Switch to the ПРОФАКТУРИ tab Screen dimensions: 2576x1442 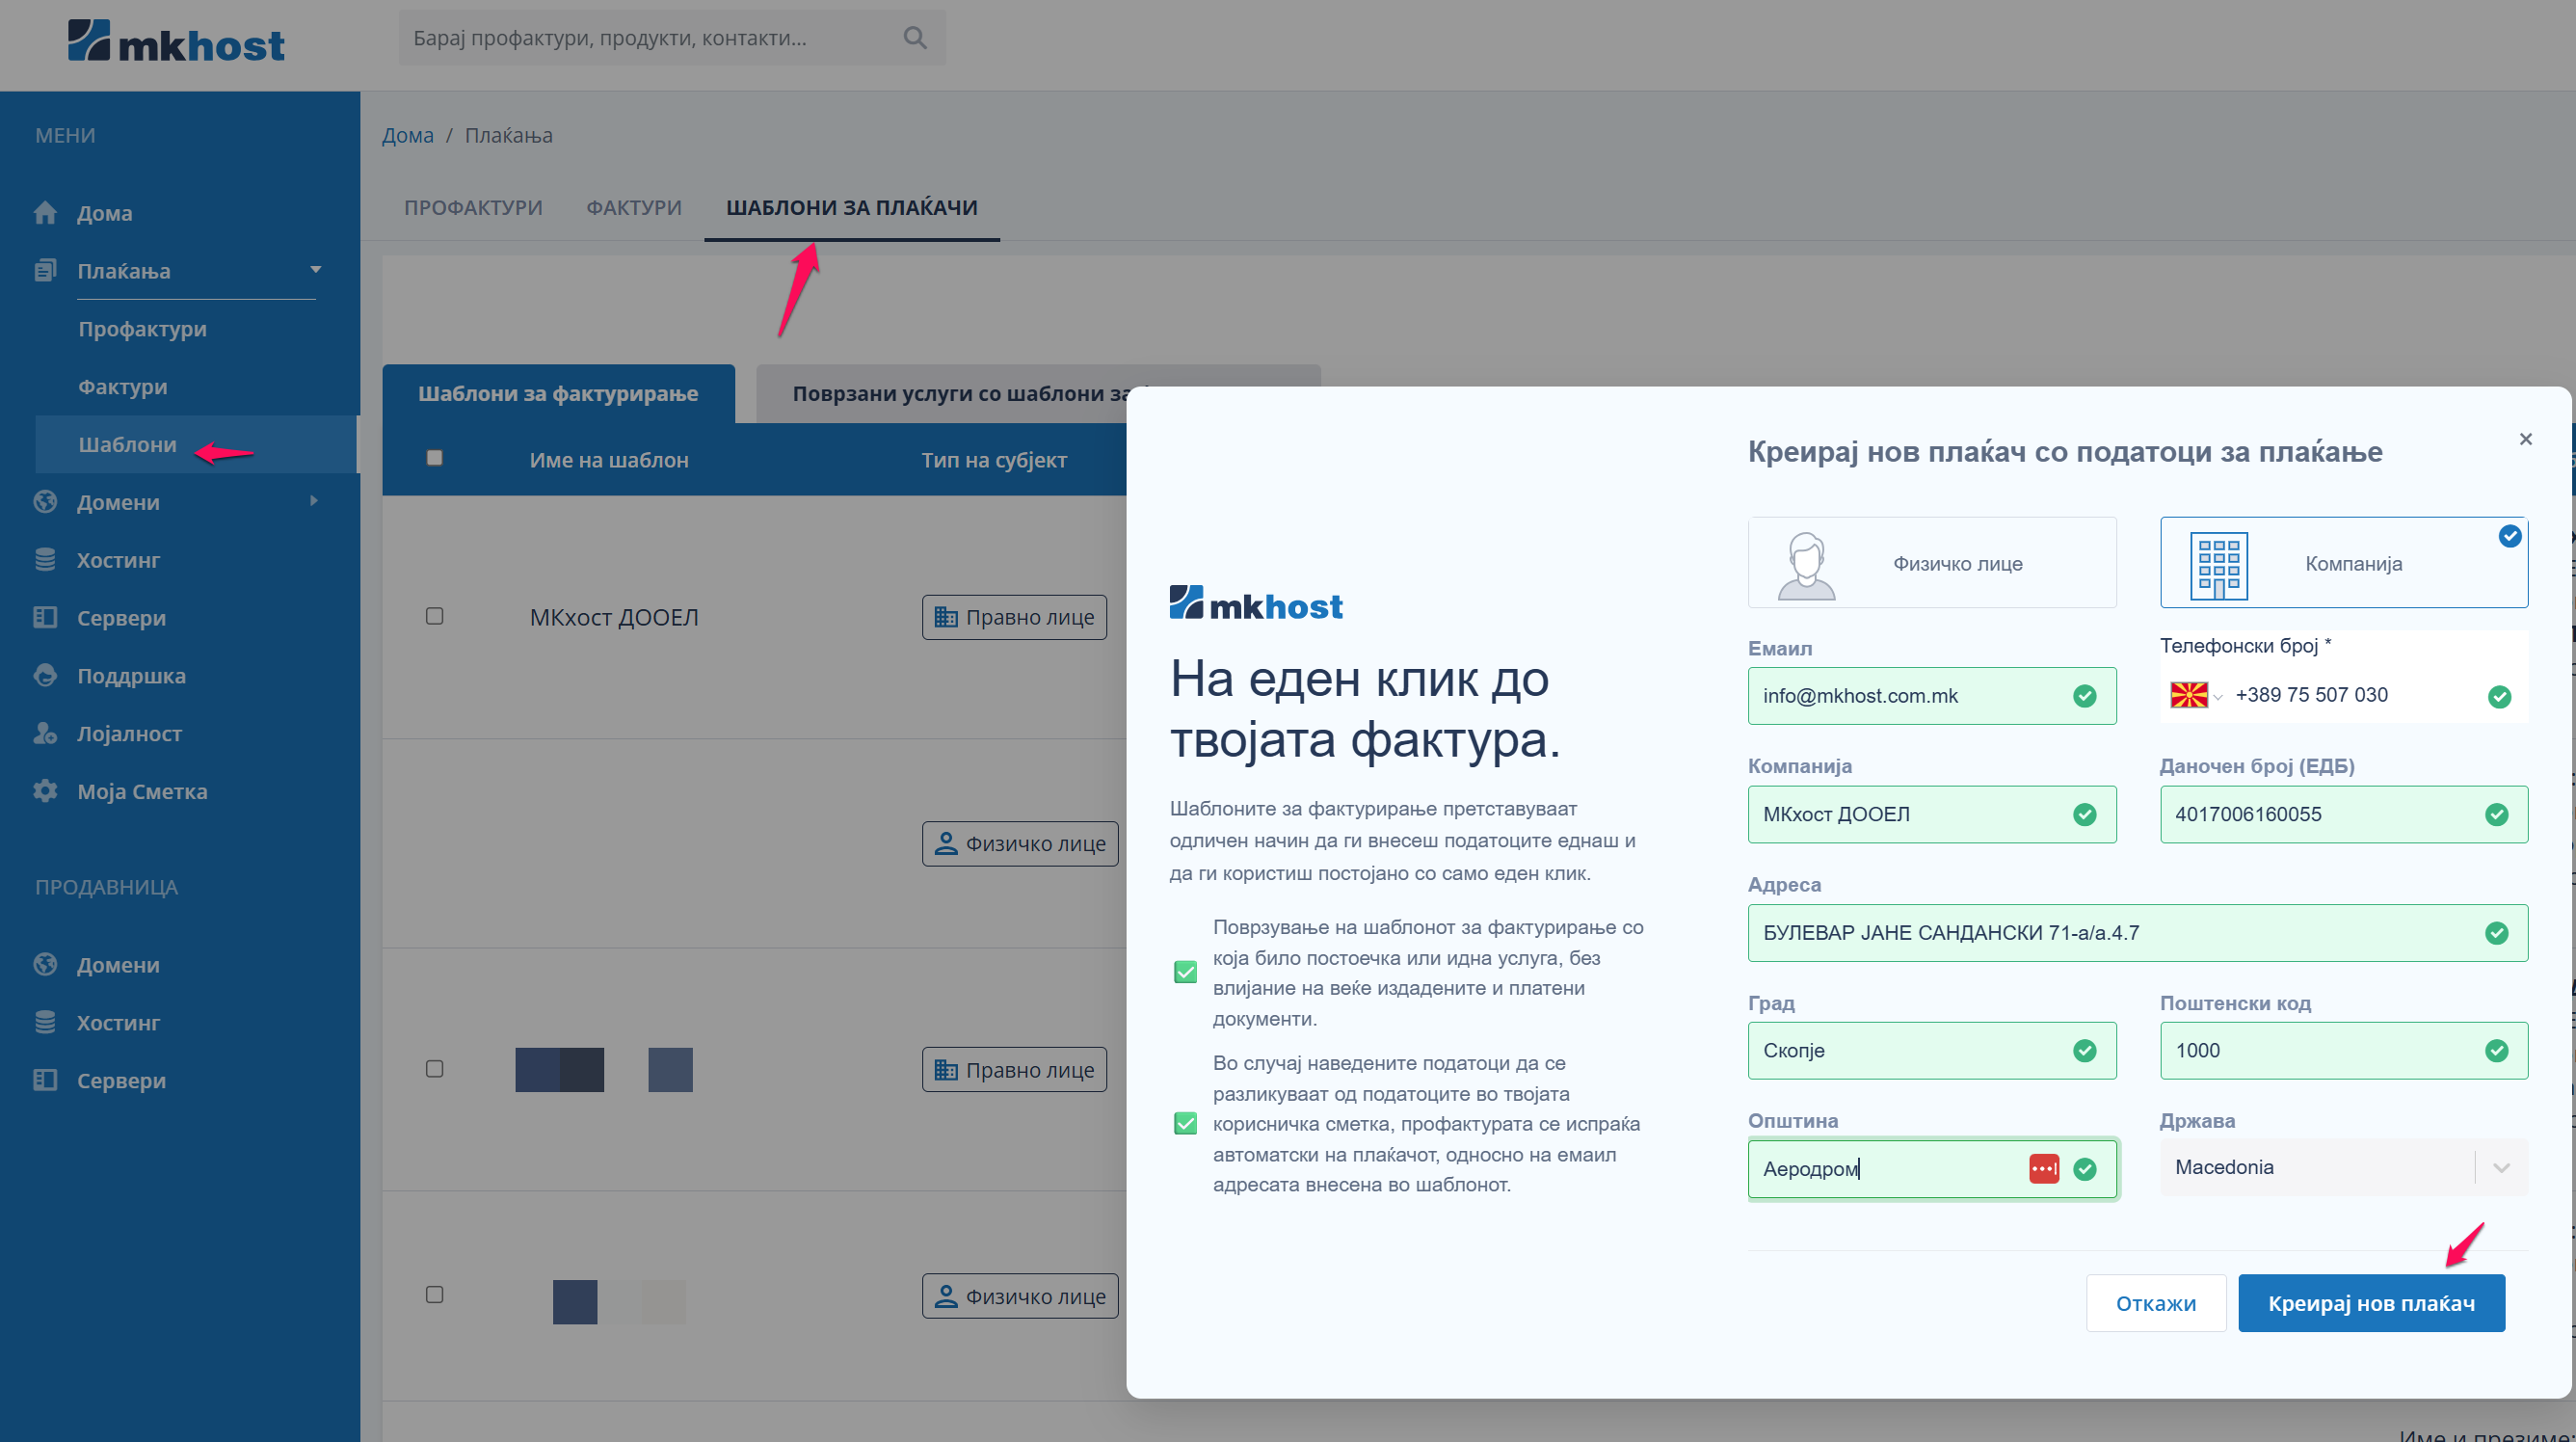(x=473, y=208)
